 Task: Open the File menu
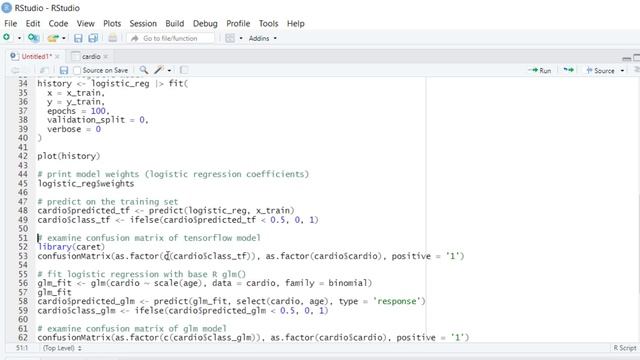click(x=11, y=24)
